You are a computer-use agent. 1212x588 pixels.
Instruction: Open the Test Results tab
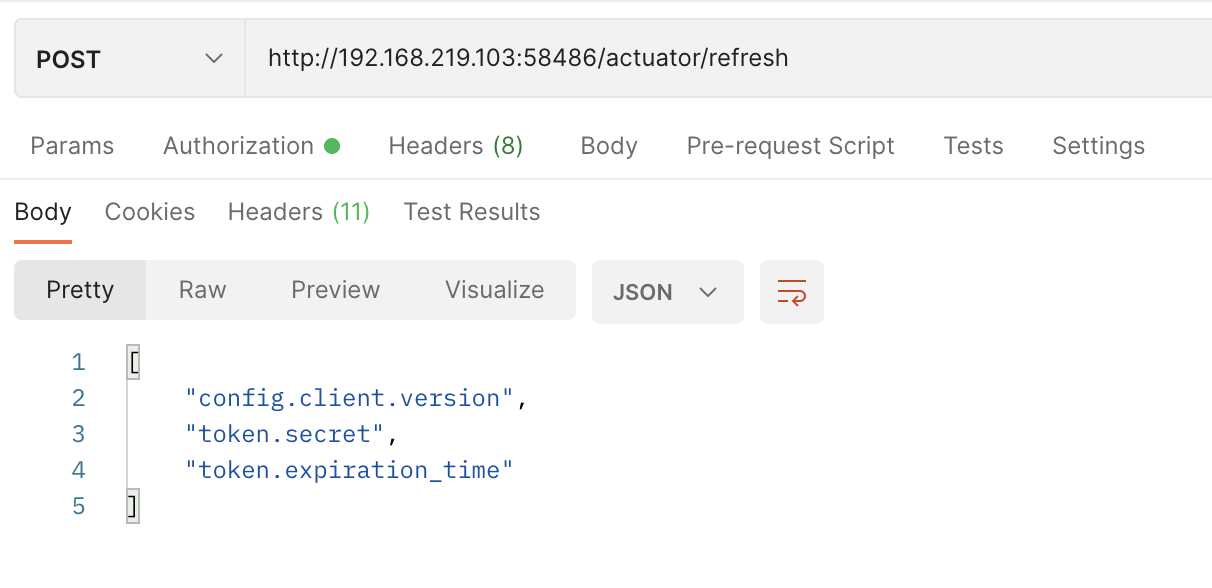[x=472, y=212]
